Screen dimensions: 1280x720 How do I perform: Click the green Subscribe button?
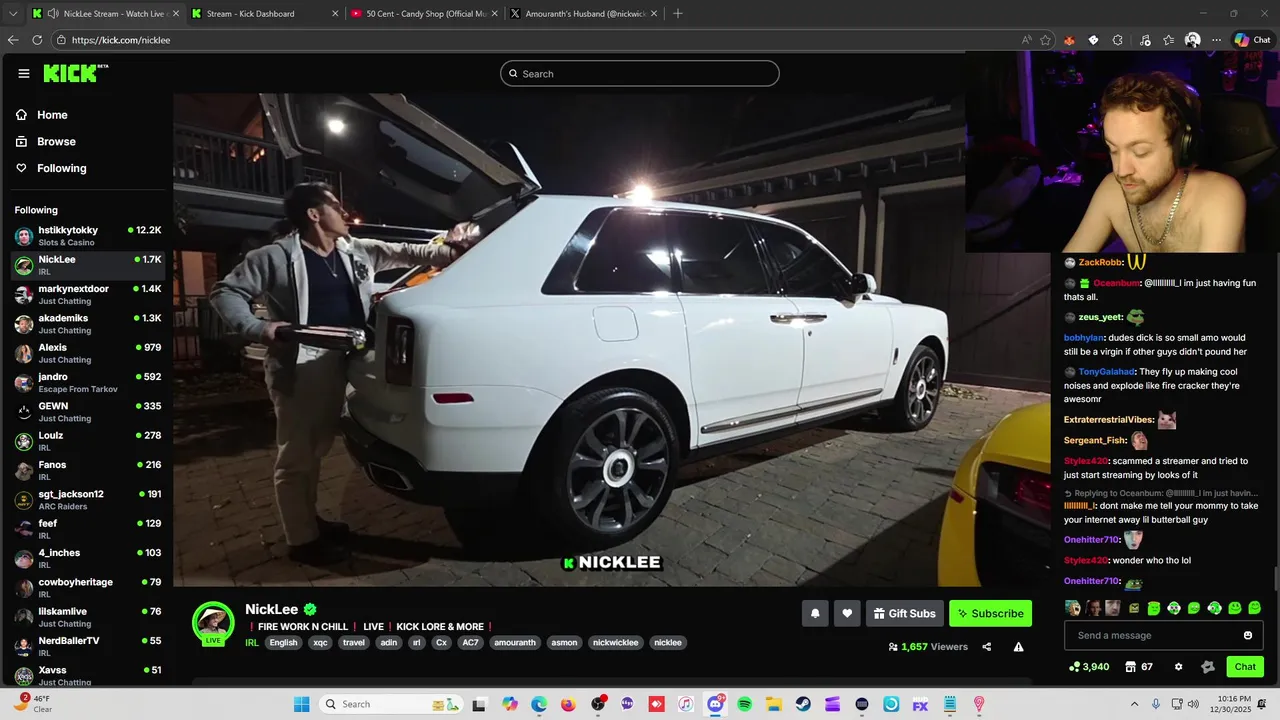[x=990, y=613]
